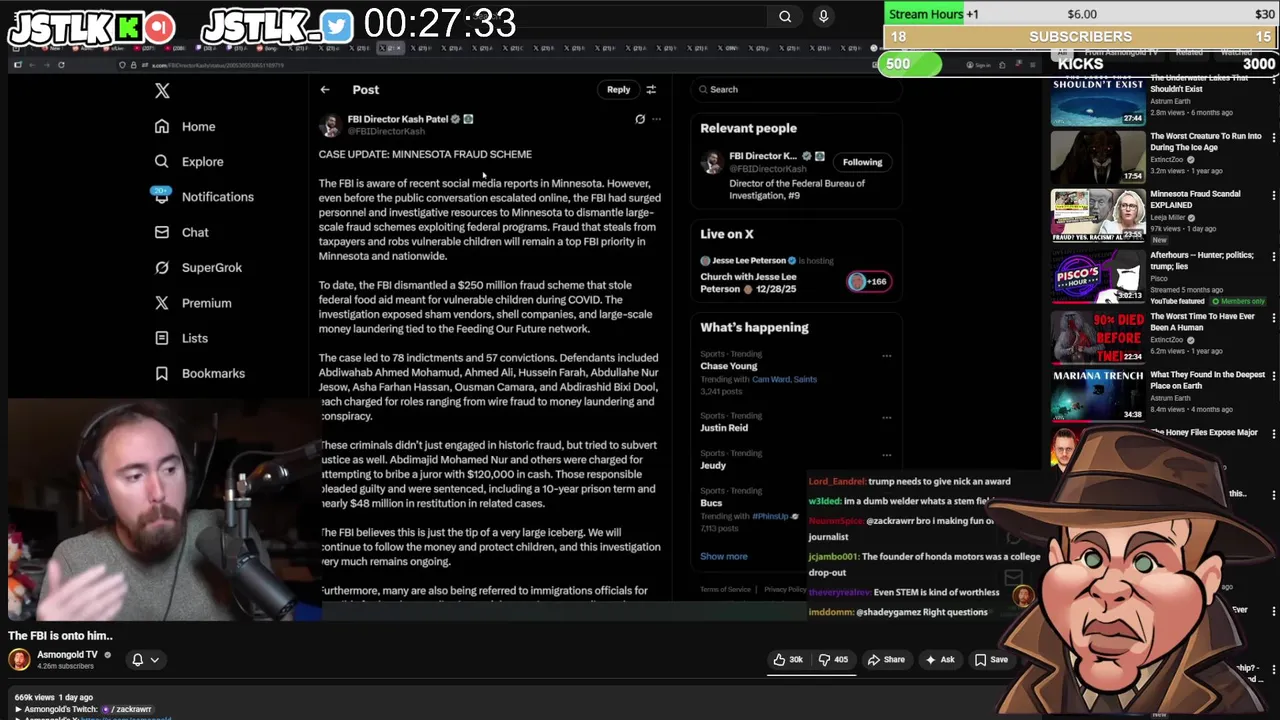Open the Lists icon in X sidebar
The height and width of the screenshot is (720, 1280).
point(162,338)
